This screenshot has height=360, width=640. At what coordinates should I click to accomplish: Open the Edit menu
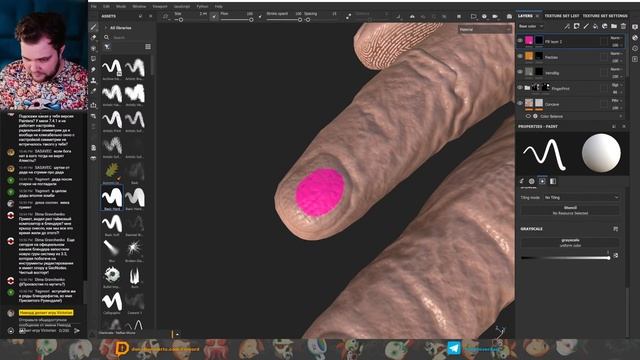pos(106,7)
